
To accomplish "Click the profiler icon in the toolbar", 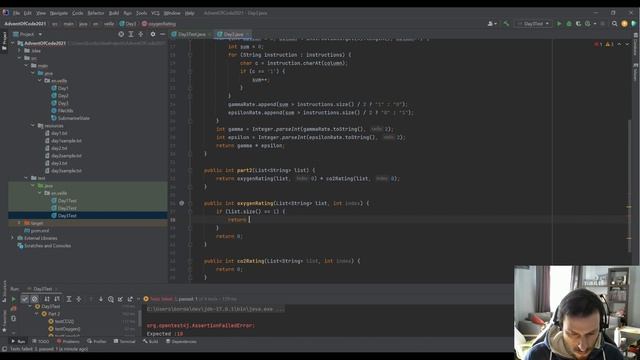I will [588, 24].
